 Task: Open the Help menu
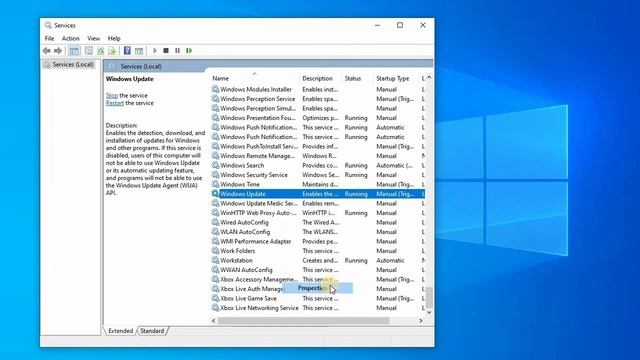coord(114,38)
